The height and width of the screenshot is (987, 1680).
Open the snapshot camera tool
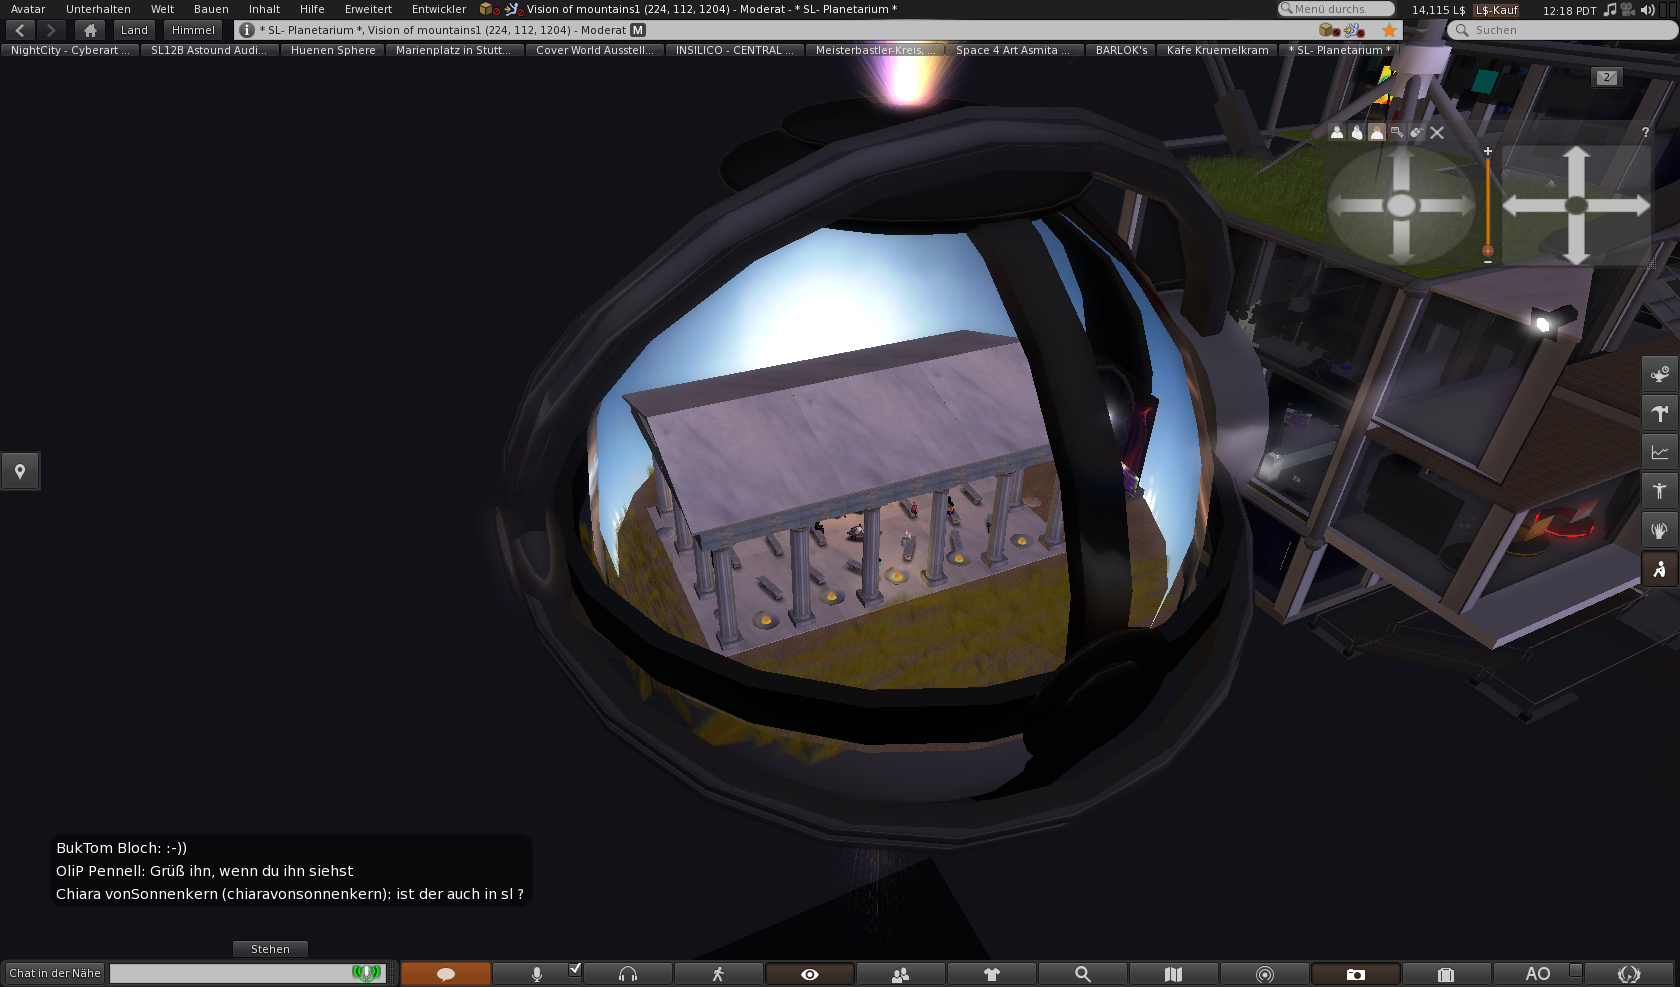(x=1355, y=974)
